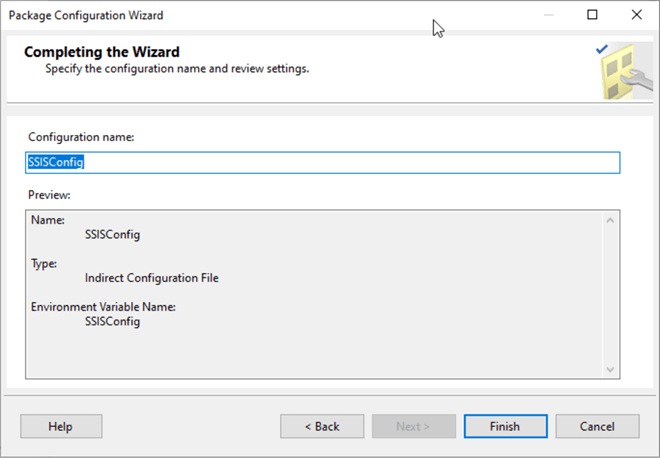
Task: Click the "Completing the Wizard" heading
Action: click(x=102, y=52)
